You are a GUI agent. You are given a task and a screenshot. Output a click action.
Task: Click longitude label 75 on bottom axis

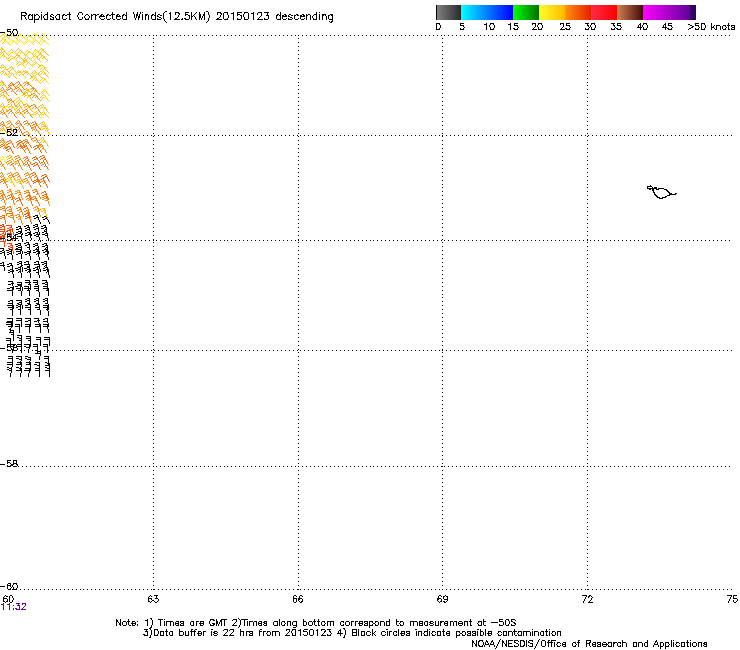pyautogui.click(x=732, y=599)
